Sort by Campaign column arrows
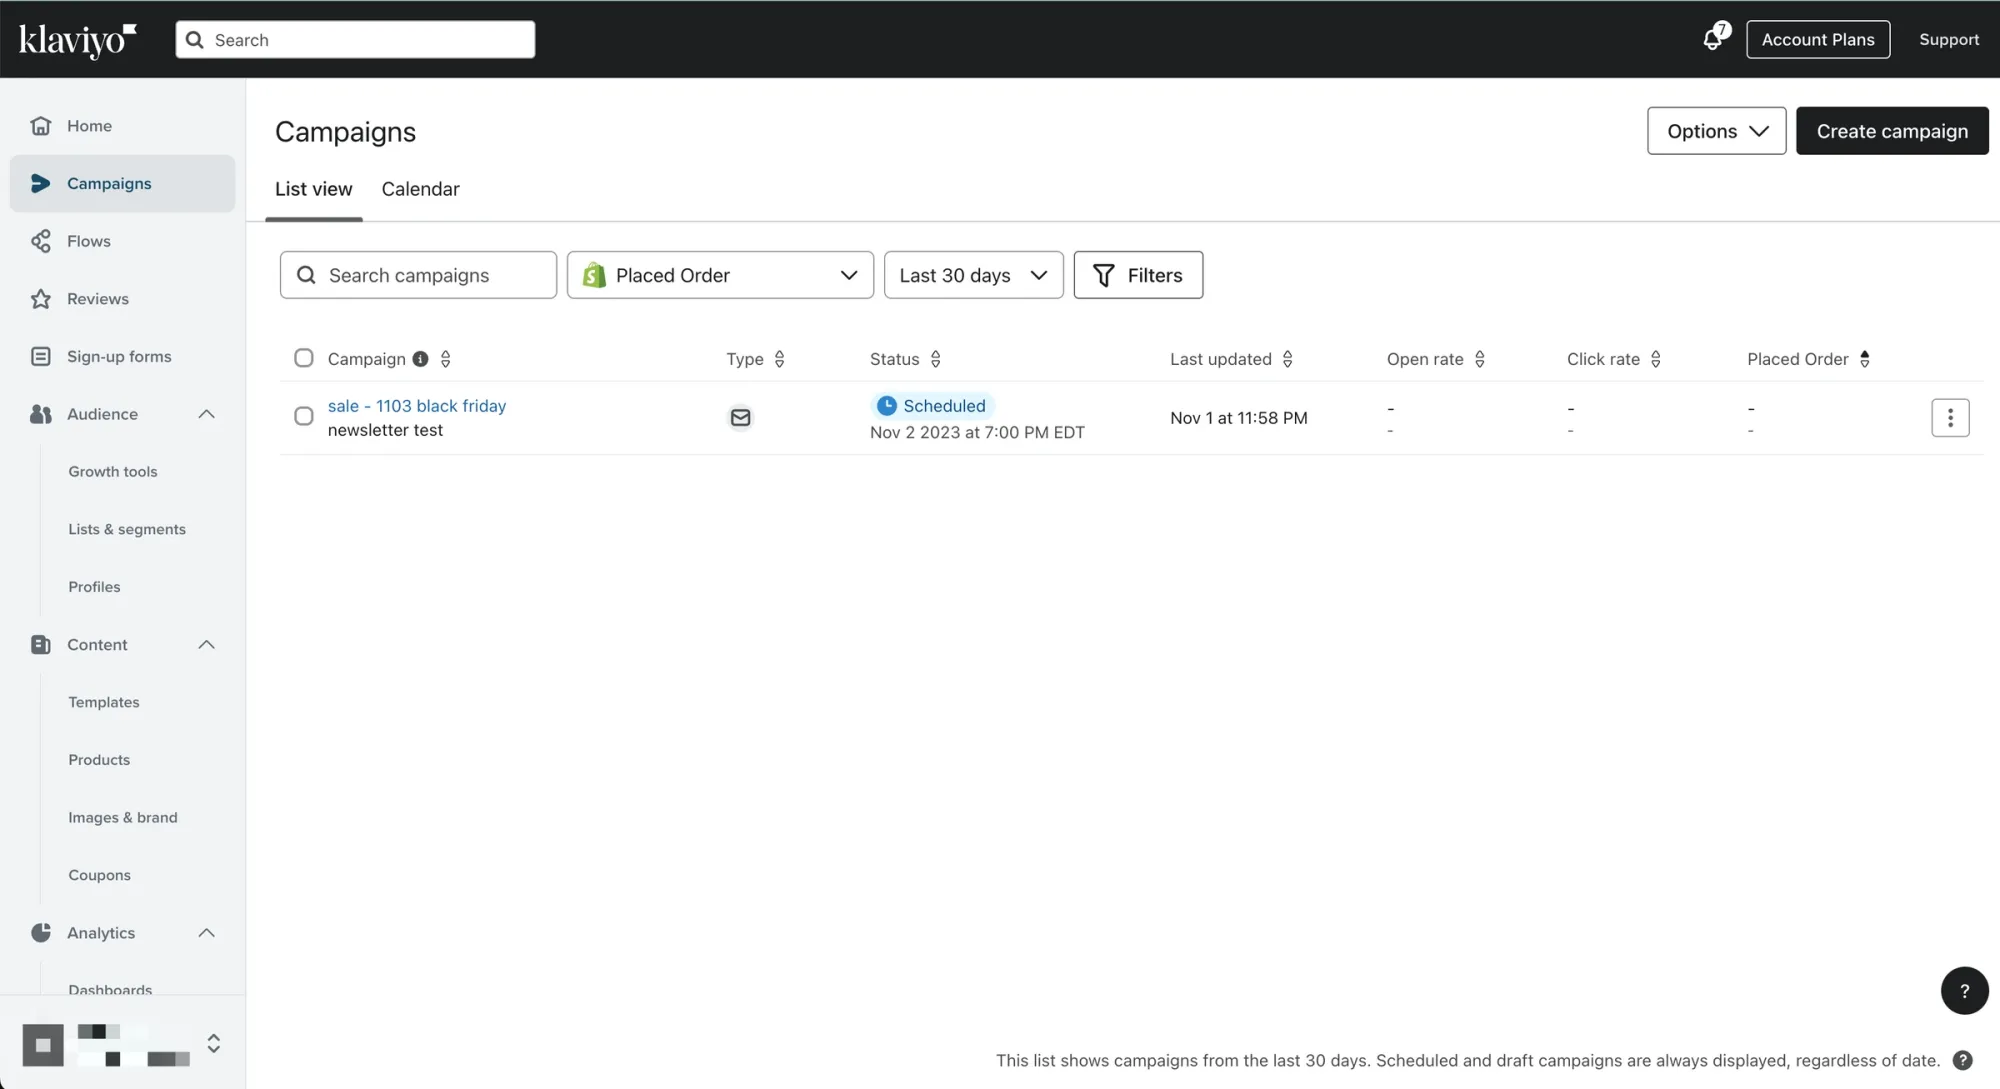The width and height of the screenshot is (2000, 1089). [446, 359]
